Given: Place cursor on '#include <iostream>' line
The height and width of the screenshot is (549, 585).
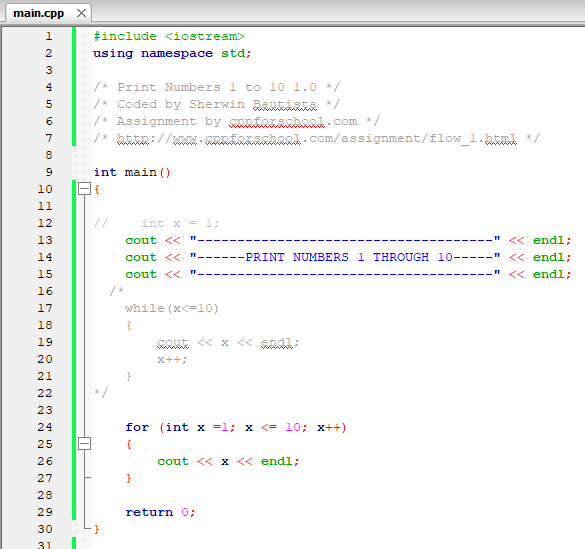Looking at the screenshot, I should [x=169, y=36].
